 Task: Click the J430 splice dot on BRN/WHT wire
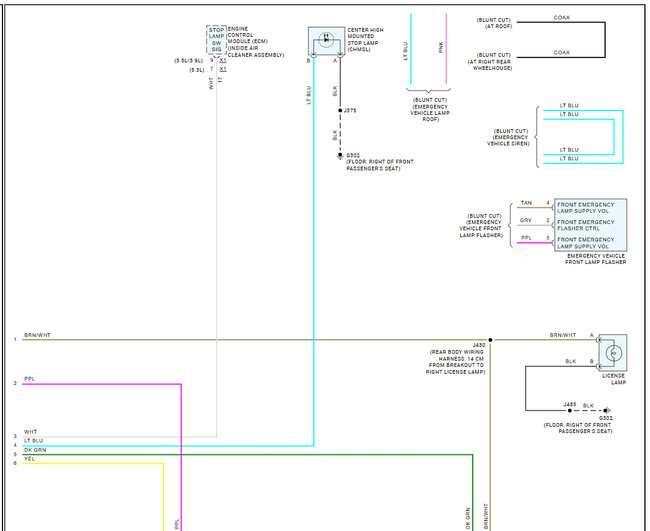click(490, 340)
